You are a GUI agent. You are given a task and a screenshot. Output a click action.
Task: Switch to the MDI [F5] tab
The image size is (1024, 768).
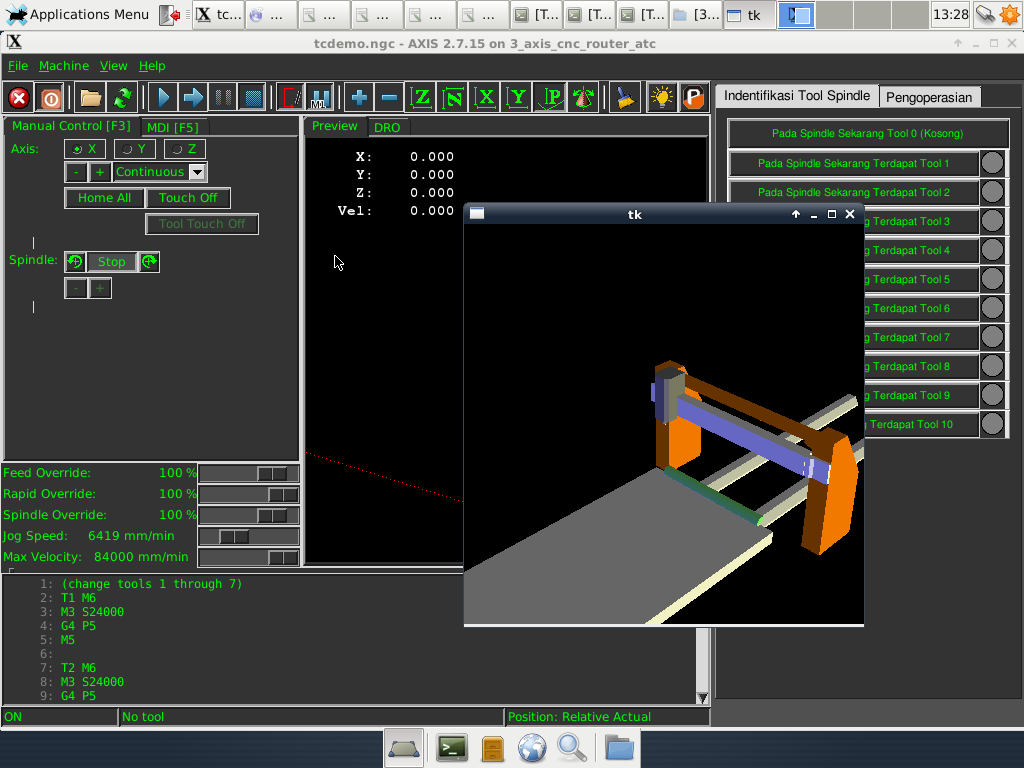pos(172,127)
